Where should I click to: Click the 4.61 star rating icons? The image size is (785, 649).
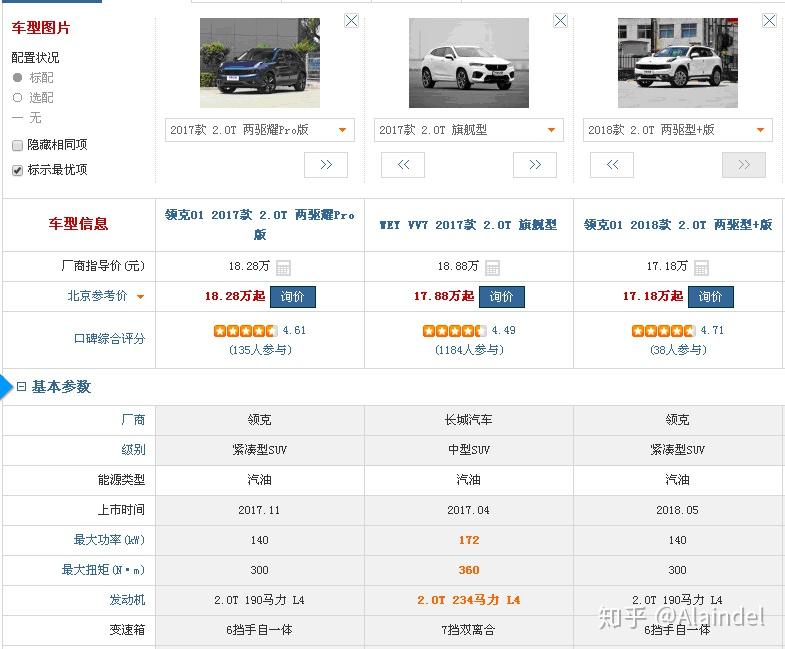click(245, 331)
